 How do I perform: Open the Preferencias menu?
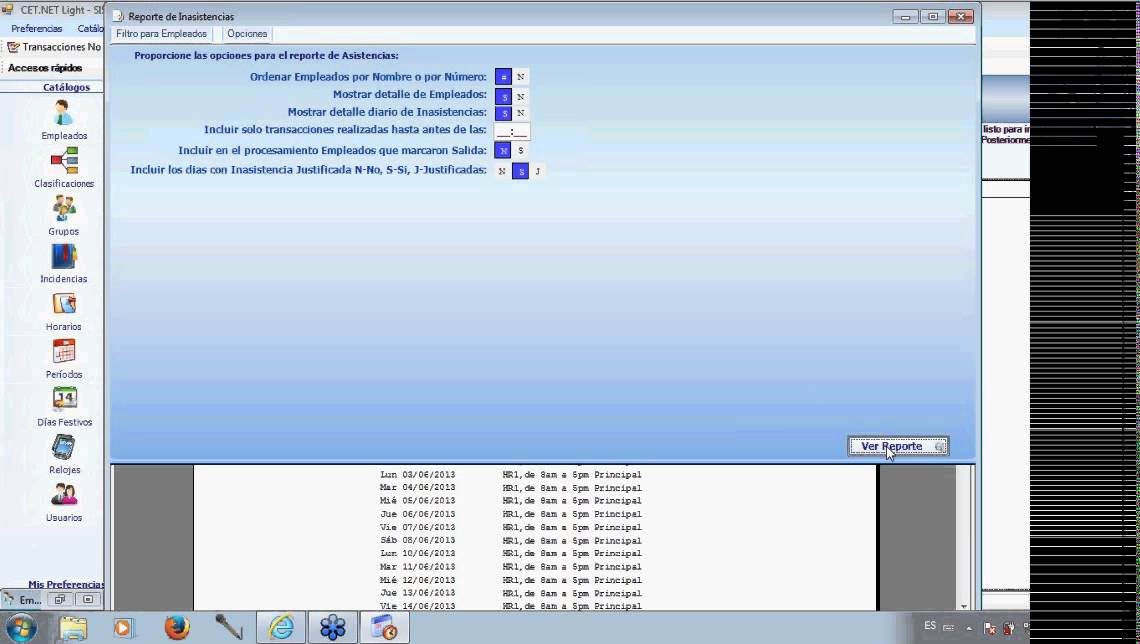pos(36,28)
